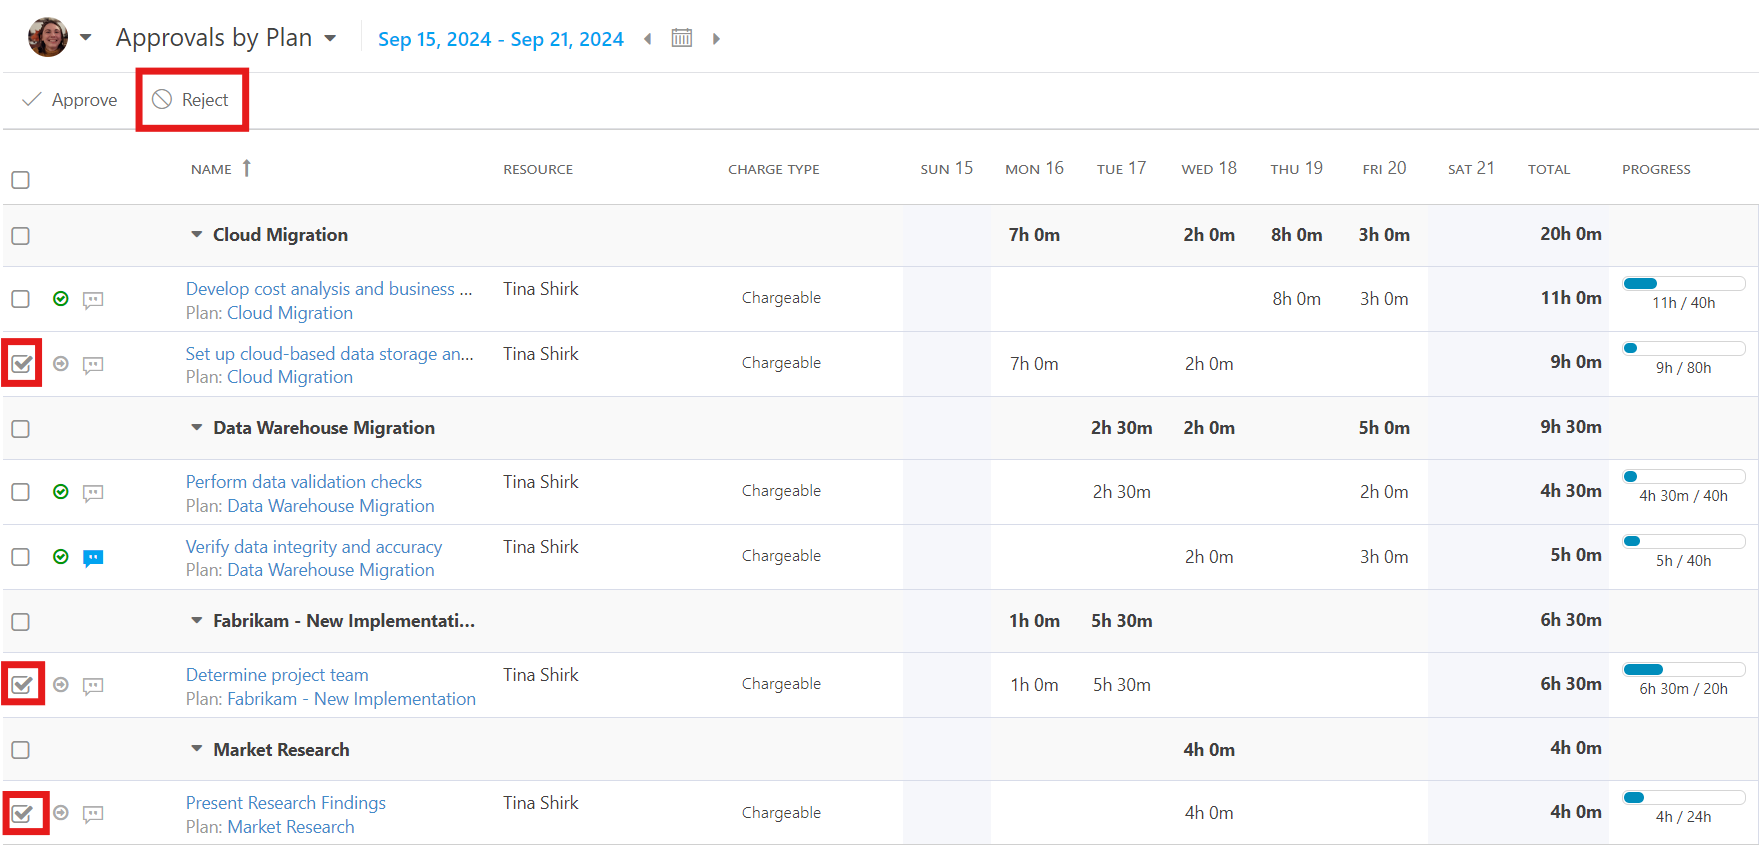Go to previous week arrow
Image resolution: width=1759 pixels, height=845 pixels.
click(648, 39)
